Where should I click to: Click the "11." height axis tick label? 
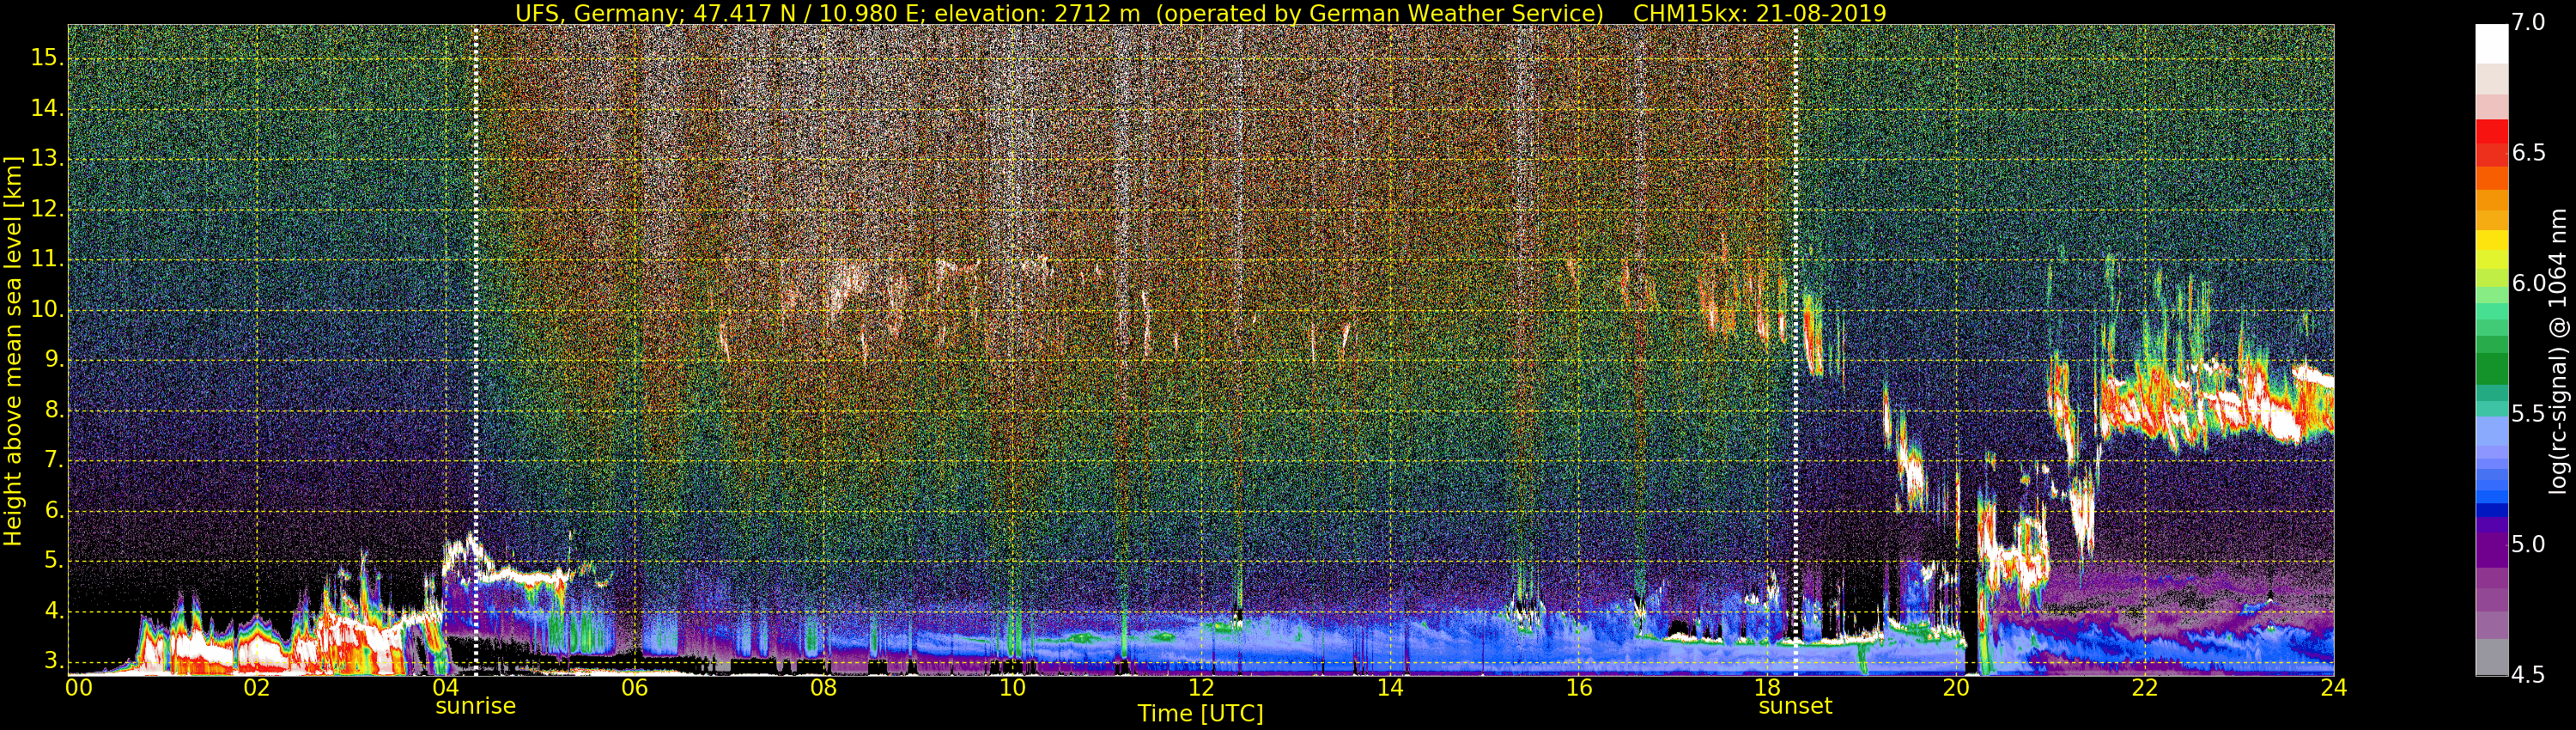click(46, 260)
